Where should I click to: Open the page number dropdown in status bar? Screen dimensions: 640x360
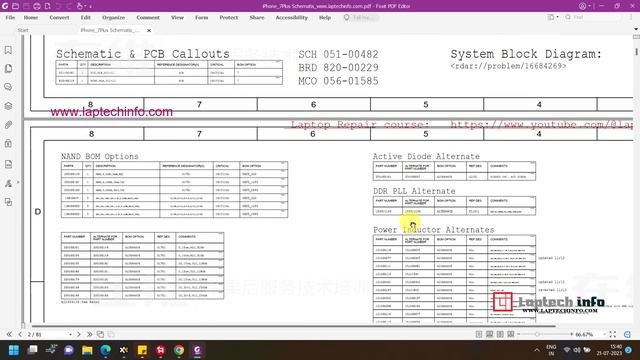70,334
